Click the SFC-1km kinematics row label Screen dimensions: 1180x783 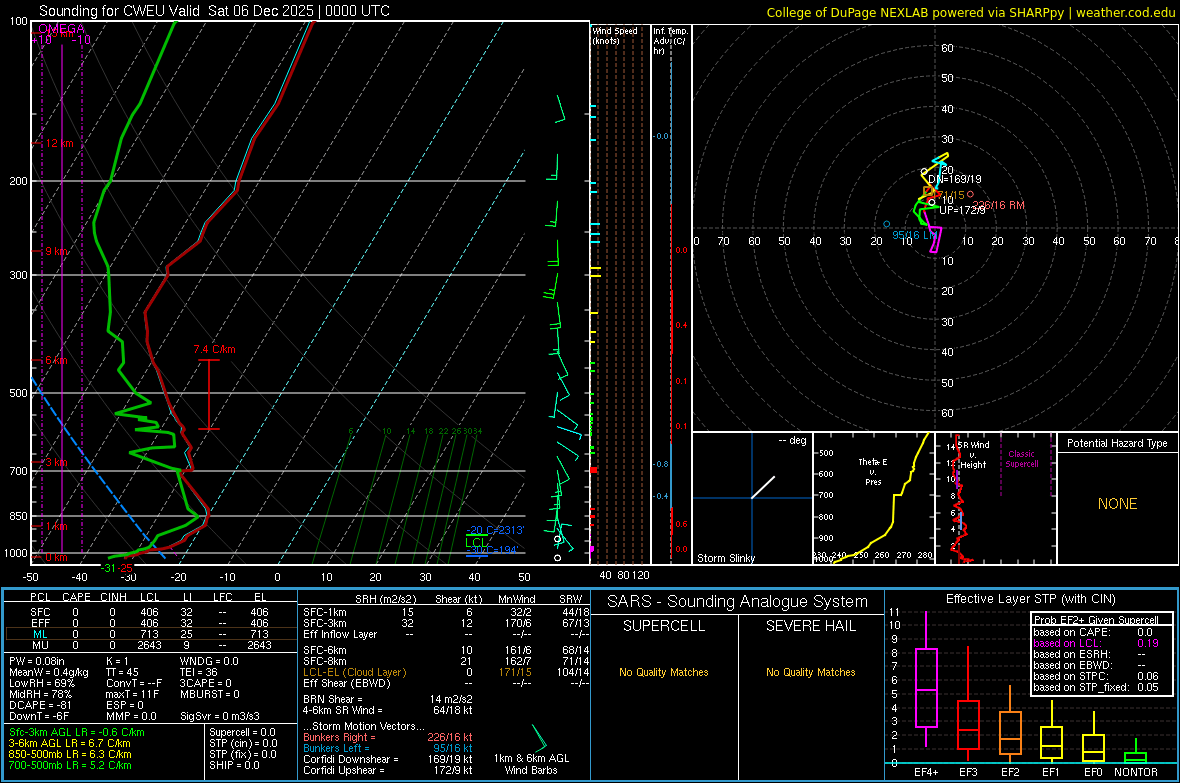pyautogui.click(x=325, y=612)
